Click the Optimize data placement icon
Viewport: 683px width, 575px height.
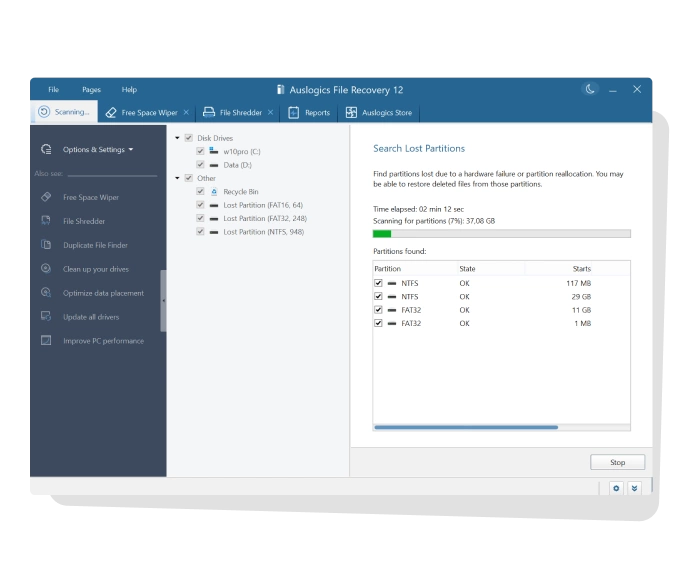click(46, 292)
